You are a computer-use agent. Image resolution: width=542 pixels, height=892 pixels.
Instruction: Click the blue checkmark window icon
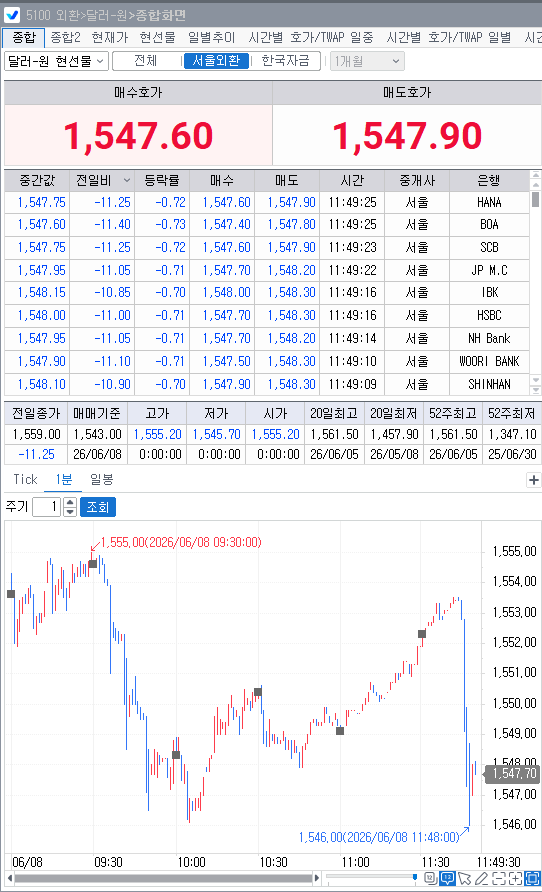point(11,14)
